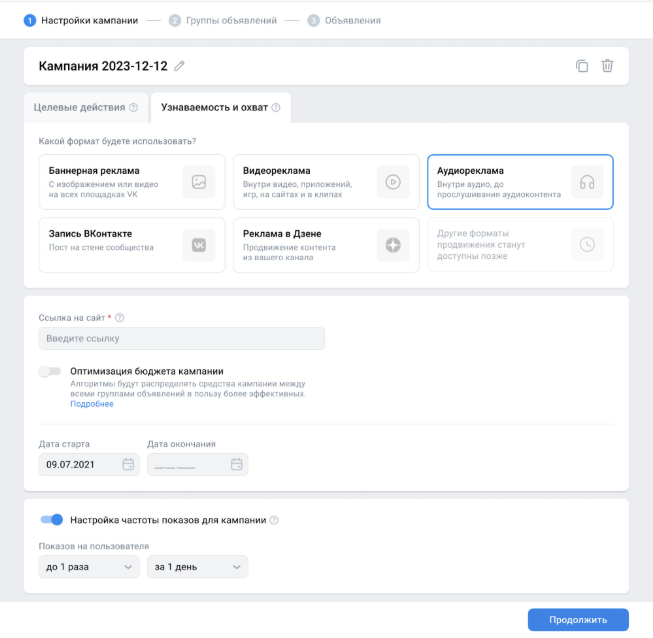
Task: Enable Оптимизация бюджета кампании toggle
Action: click(50, 371)
